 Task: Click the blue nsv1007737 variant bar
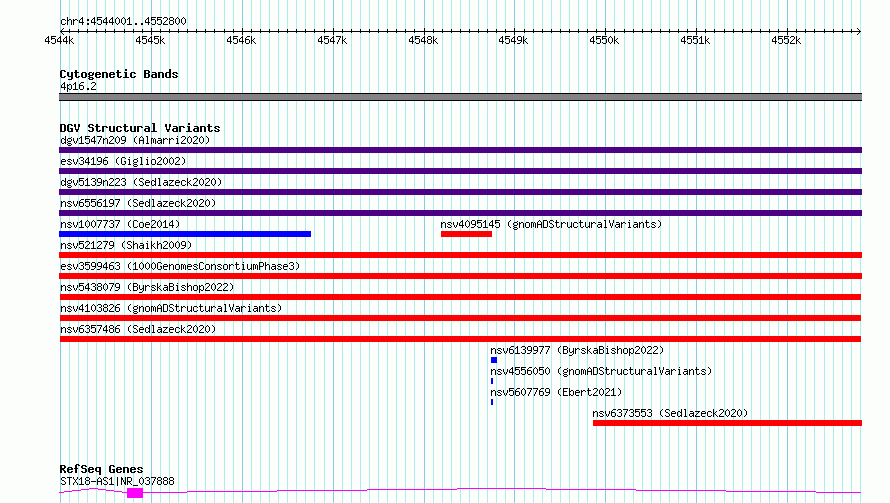(185, 234)
